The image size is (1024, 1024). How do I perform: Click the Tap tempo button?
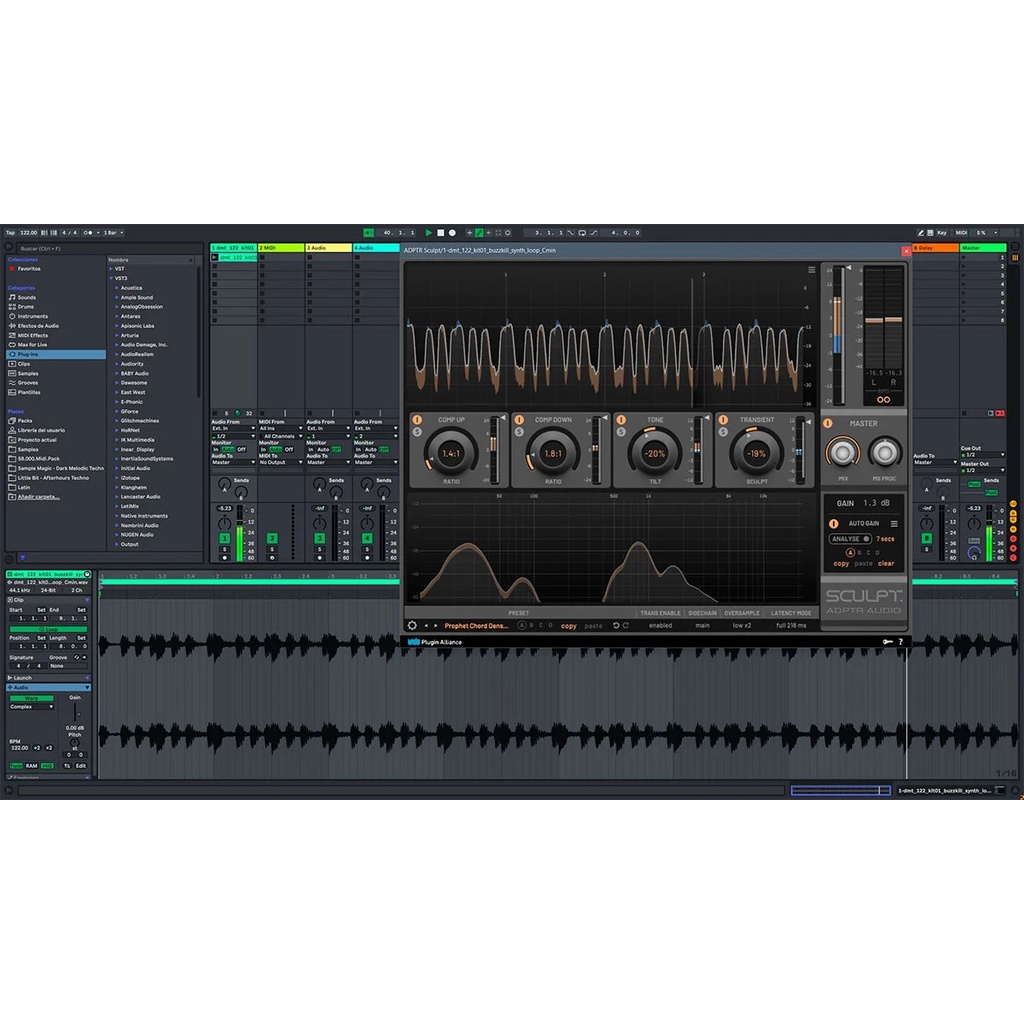(10, 232)
